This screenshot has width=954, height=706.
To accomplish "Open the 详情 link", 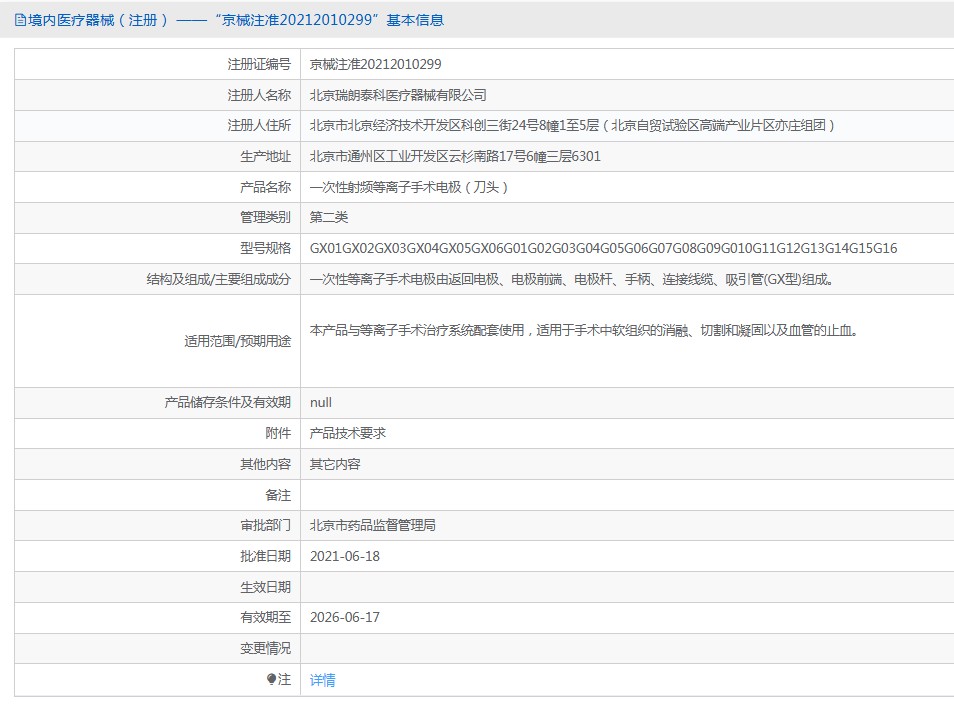I will coord(322,680).
